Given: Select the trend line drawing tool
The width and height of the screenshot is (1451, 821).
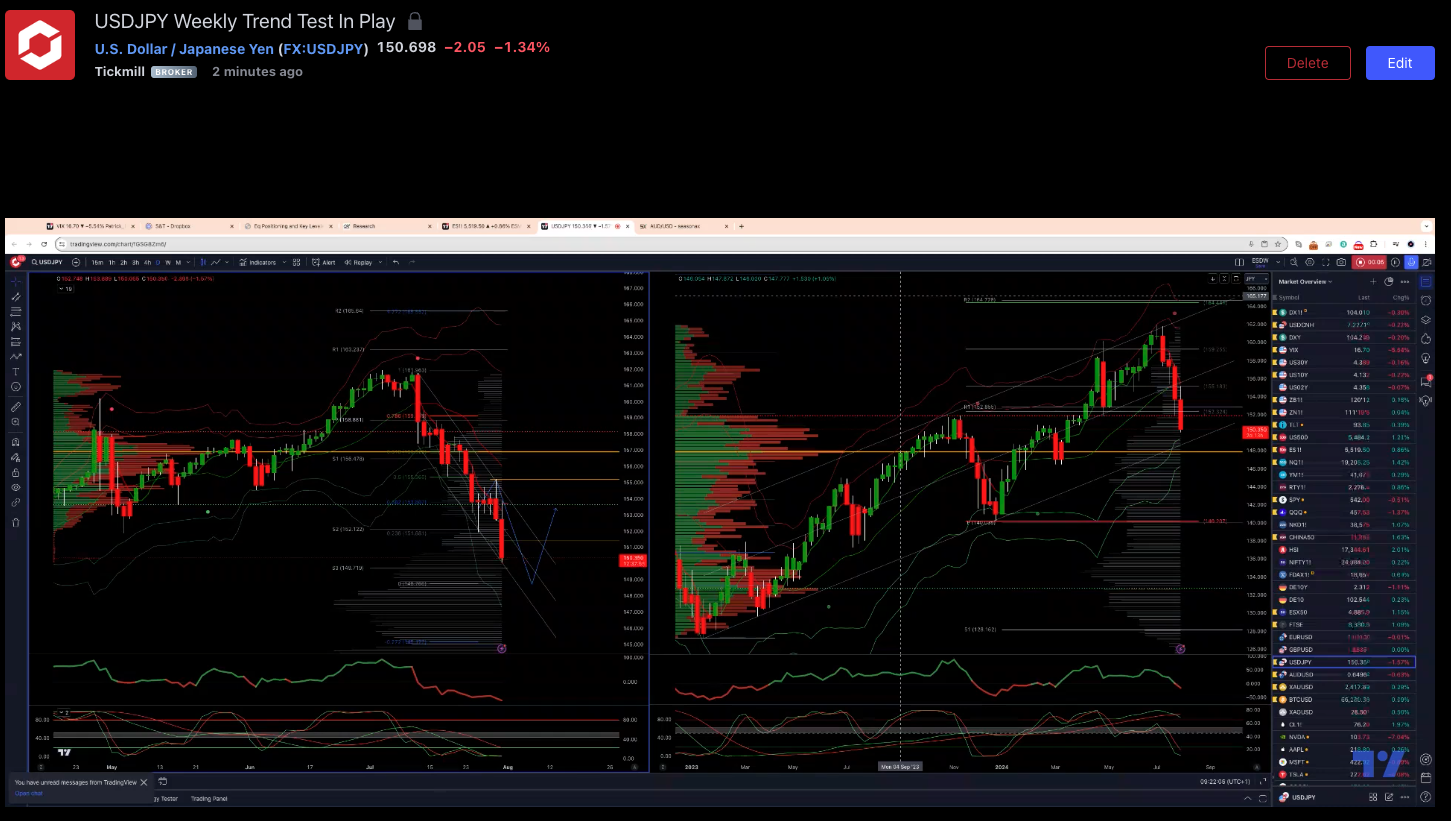Looking at the screenshot, I should click(x=16, y=297).
